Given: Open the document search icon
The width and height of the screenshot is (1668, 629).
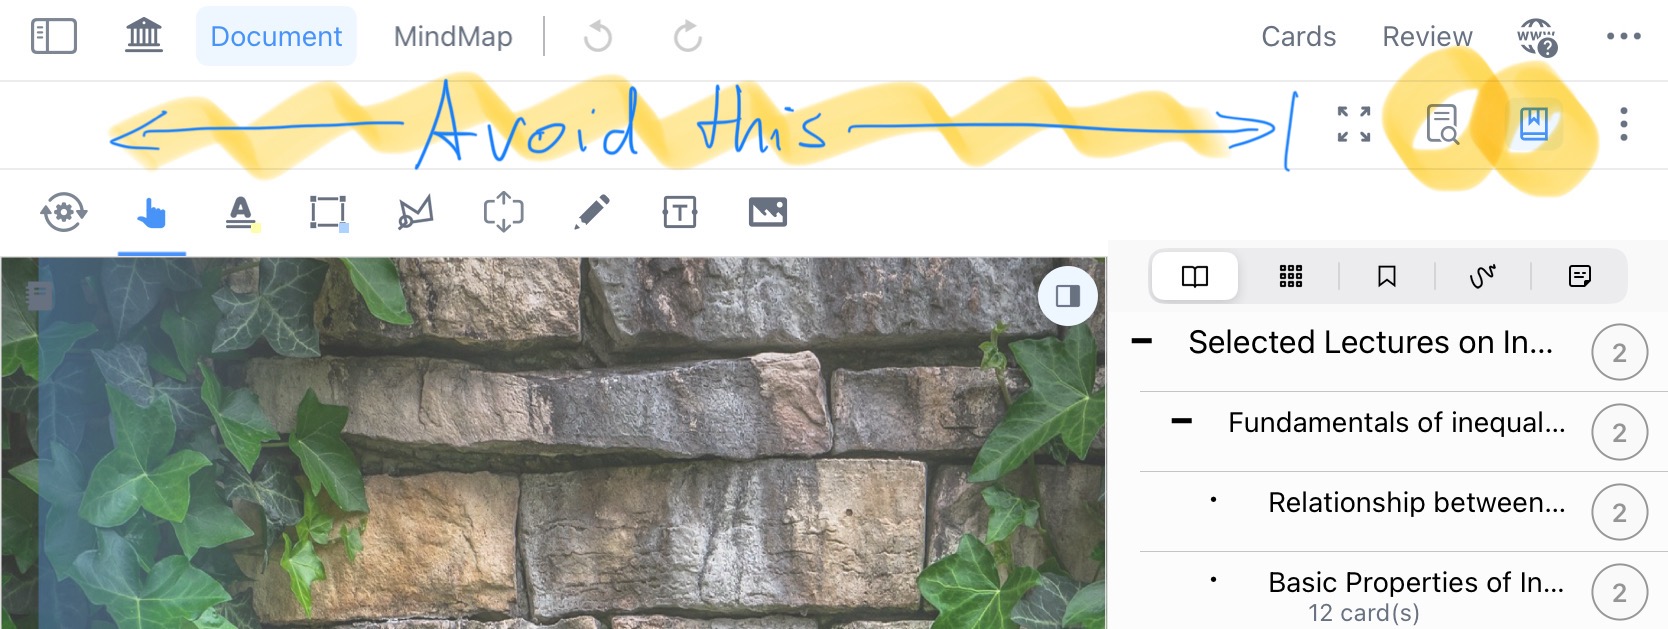Looking at the screenshot, I should (1442, 124).
